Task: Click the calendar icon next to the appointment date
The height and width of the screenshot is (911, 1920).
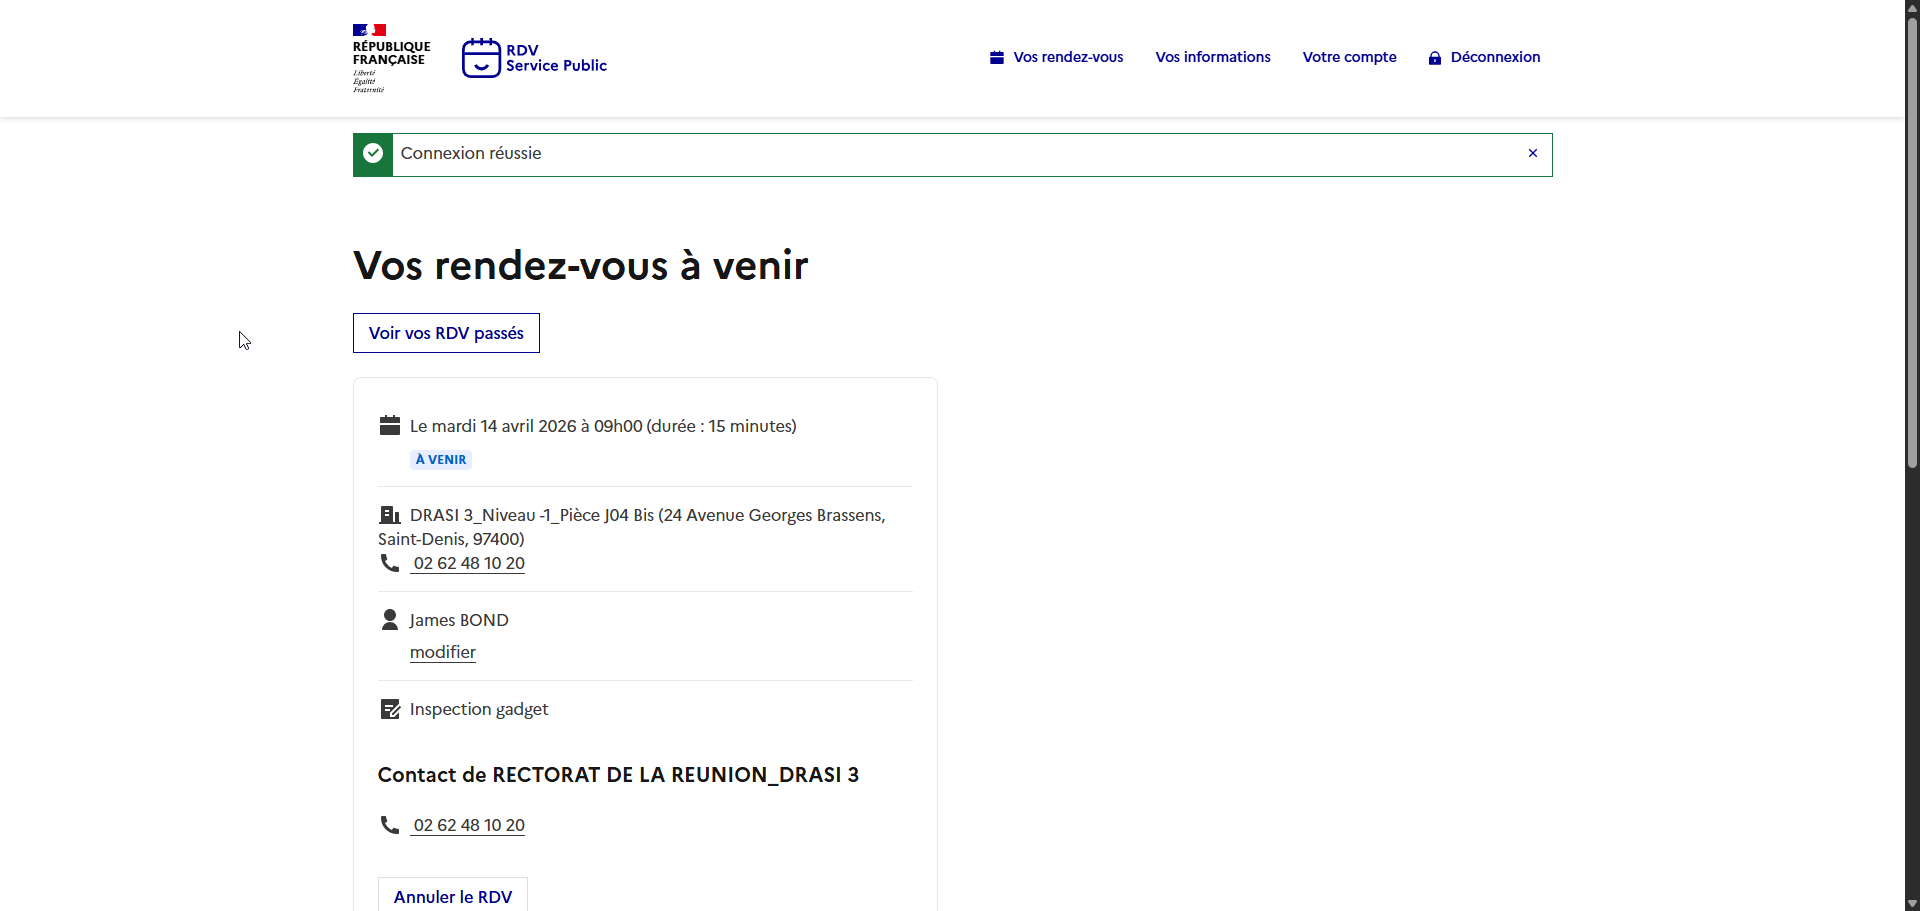Action: point(390,426)
